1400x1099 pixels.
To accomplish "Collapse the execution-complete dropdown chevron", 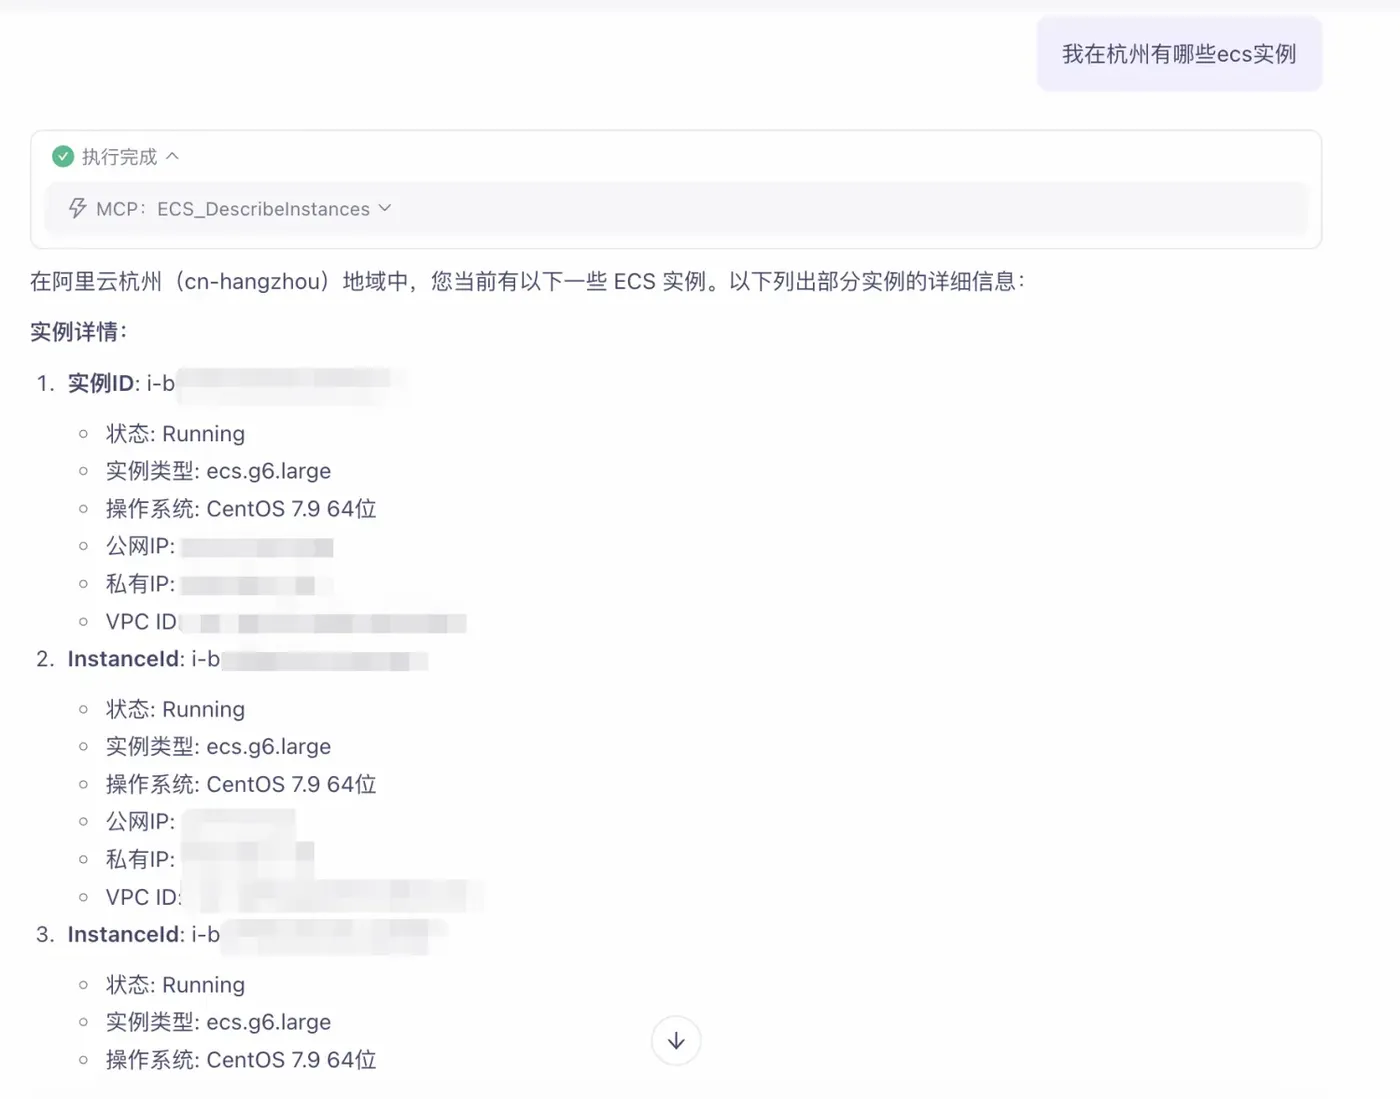I will coord(173,156).
